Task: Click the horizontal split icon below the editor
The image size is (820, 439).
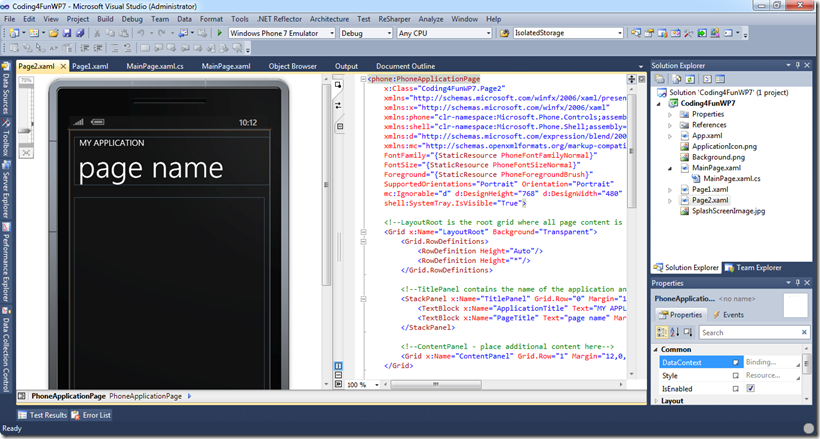Action: pyautogui.click(x=338, y=375)
